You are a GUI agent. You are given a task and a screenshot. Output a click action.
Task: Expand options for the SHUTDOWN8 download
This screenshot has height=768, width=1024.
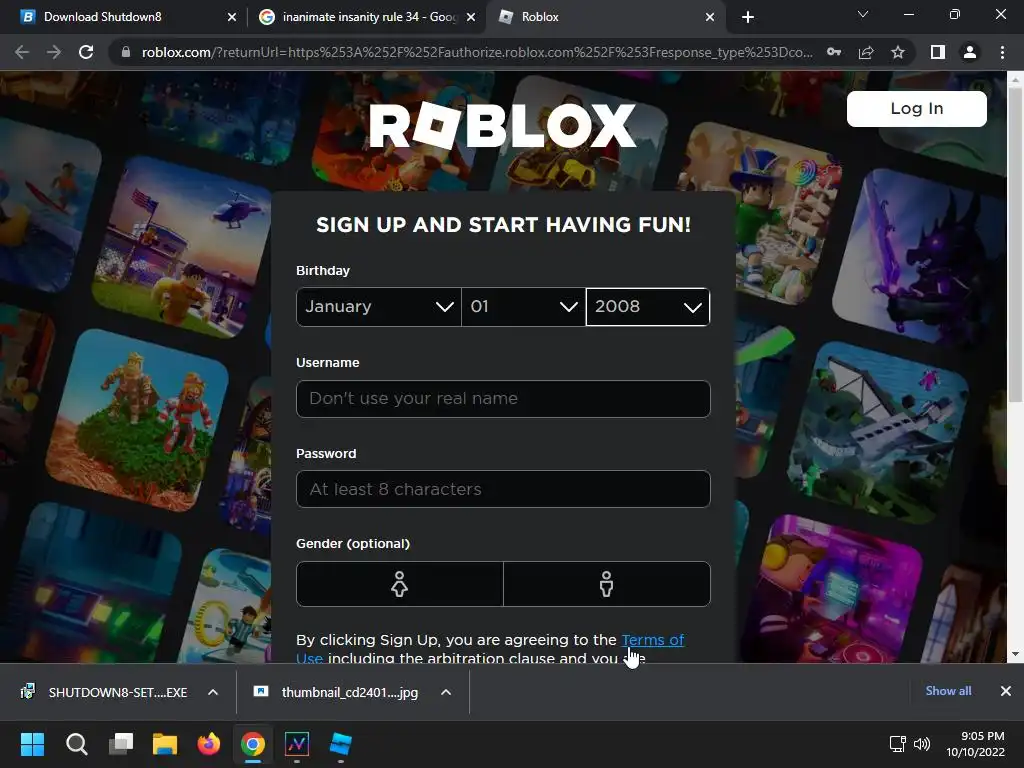pyautogui.click(x=213, y=692)
